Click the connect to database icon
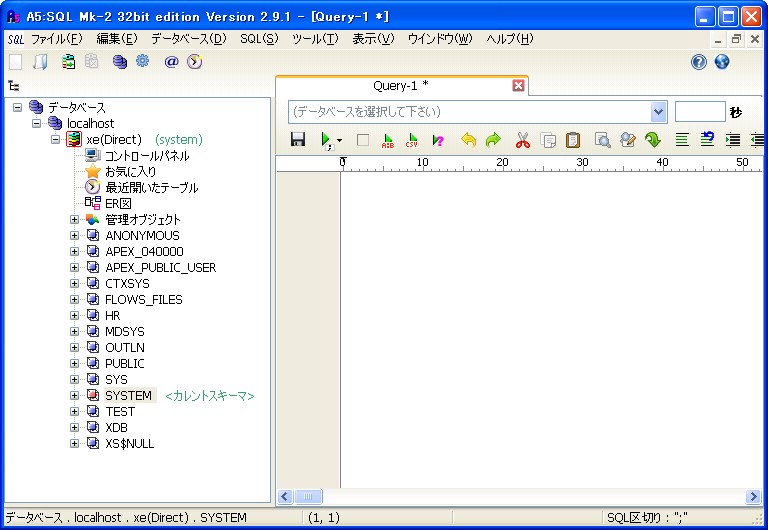Viewport: 768px width, 530px height. click(69, 62)
